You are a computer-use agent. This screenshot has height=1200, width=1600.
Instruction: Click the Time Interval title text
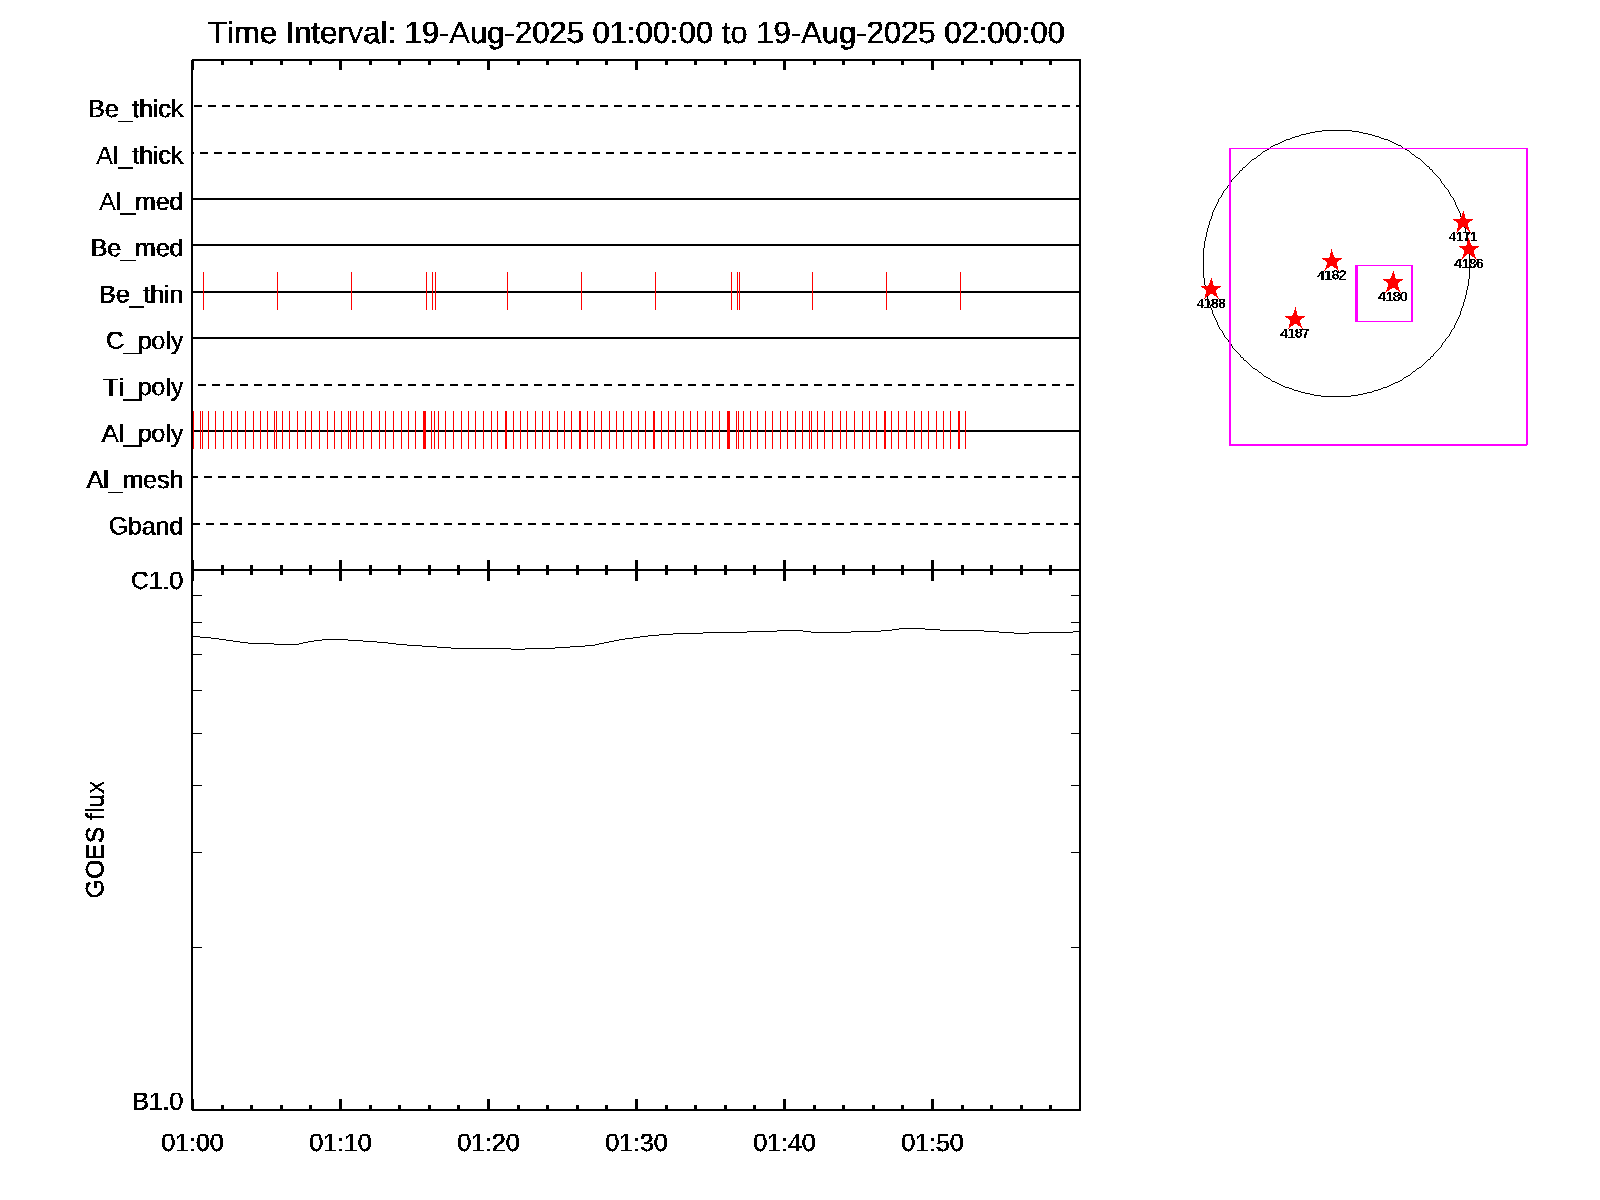(636, 33)
